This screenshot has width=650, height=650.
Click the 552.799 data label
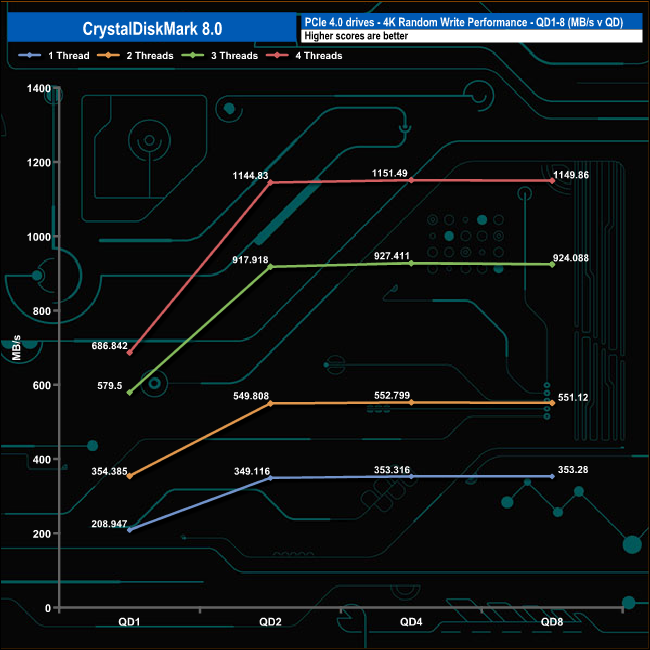[392, 395]
